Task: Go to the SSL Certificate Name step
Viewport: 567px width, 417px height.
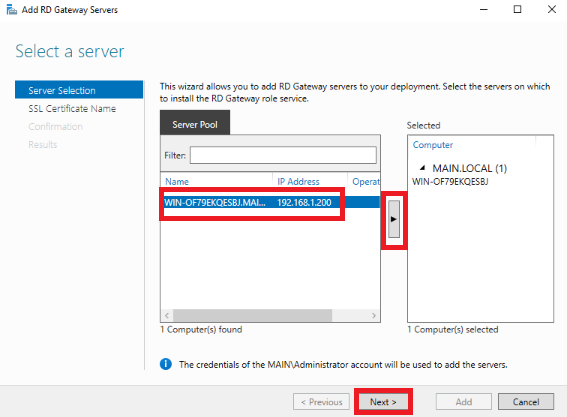Action: click(x=72, y=108)
